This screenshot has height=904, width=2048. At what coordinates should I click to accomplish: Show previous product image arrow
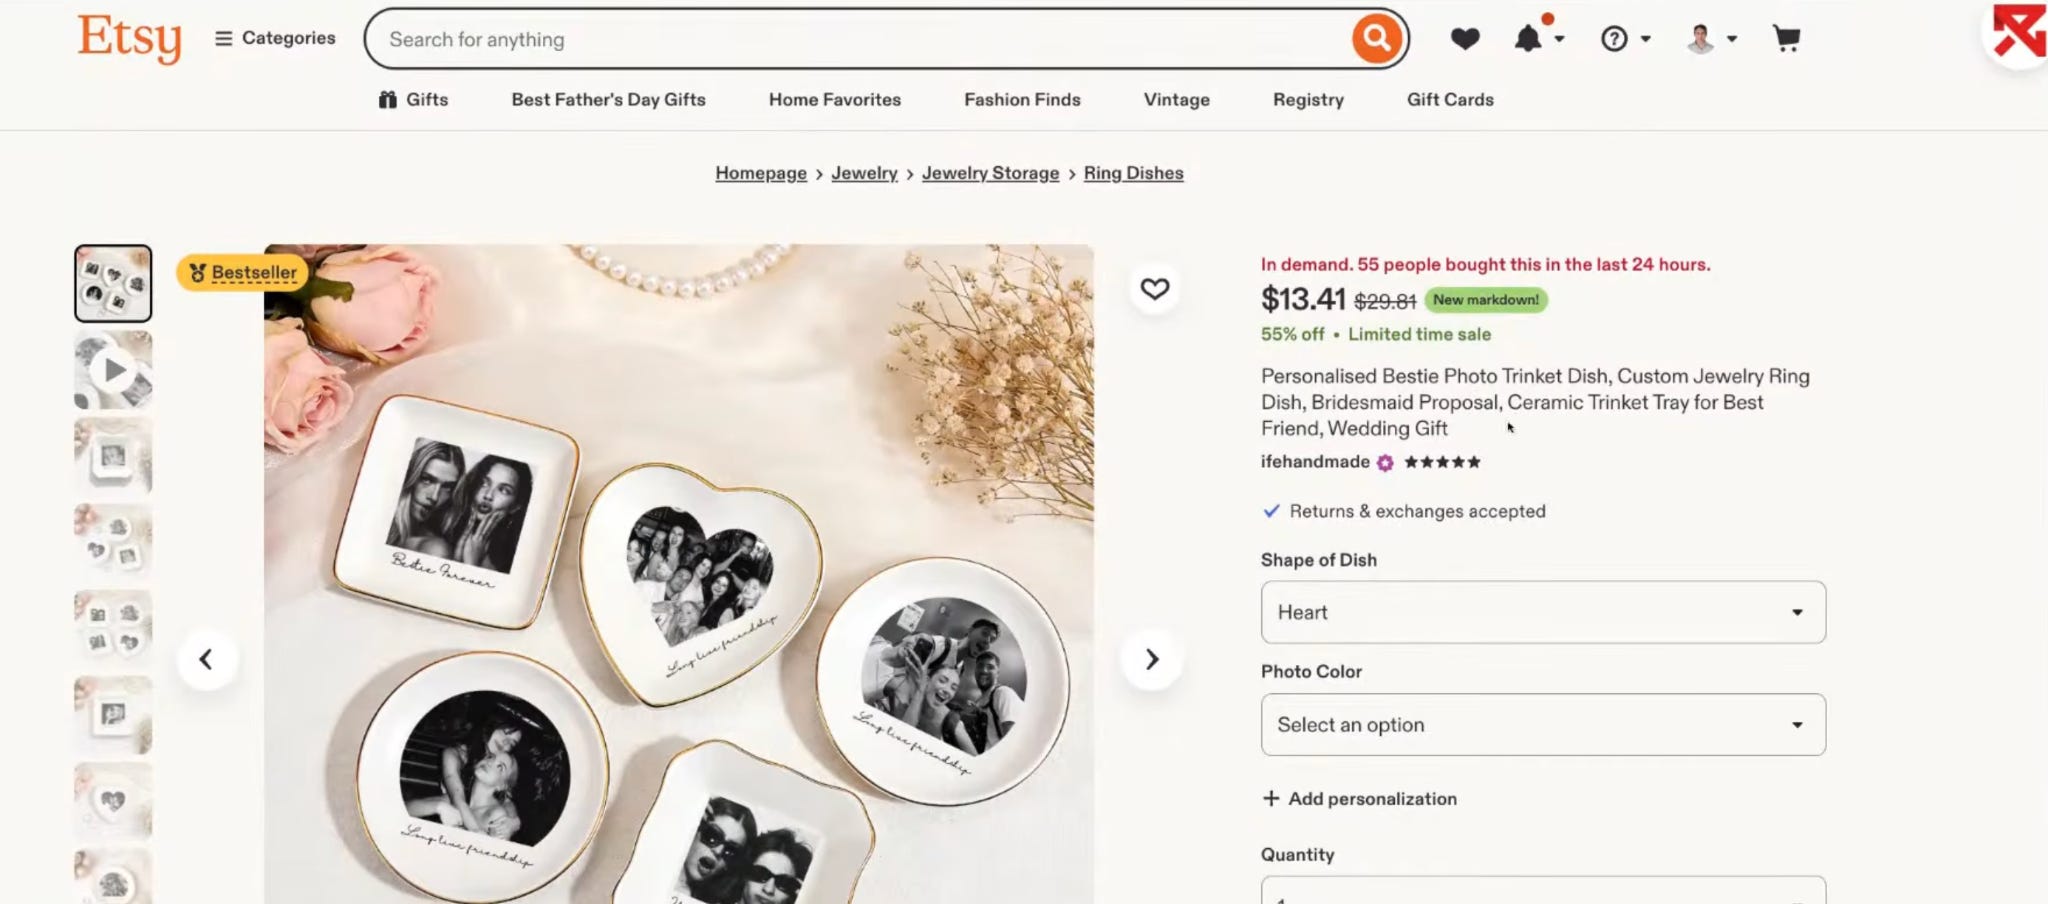pyautogui.click(x=206, y=659)
